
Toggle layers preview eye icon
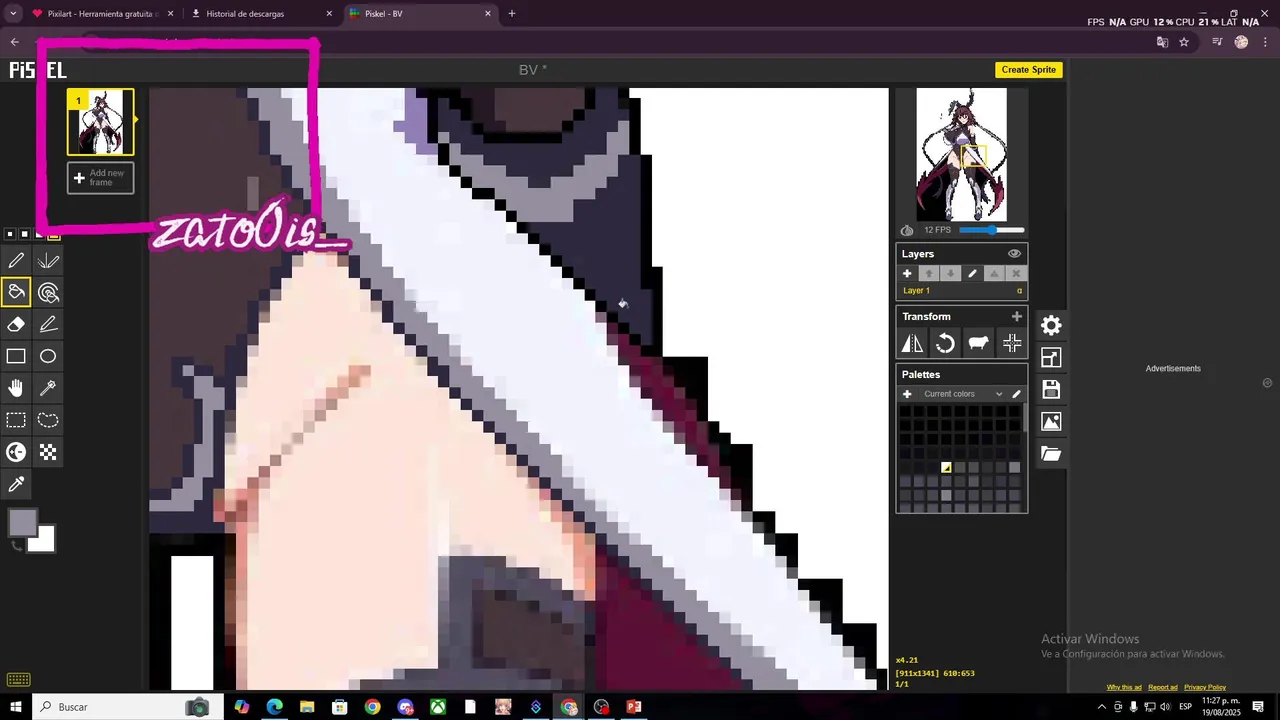[1014, 254]
